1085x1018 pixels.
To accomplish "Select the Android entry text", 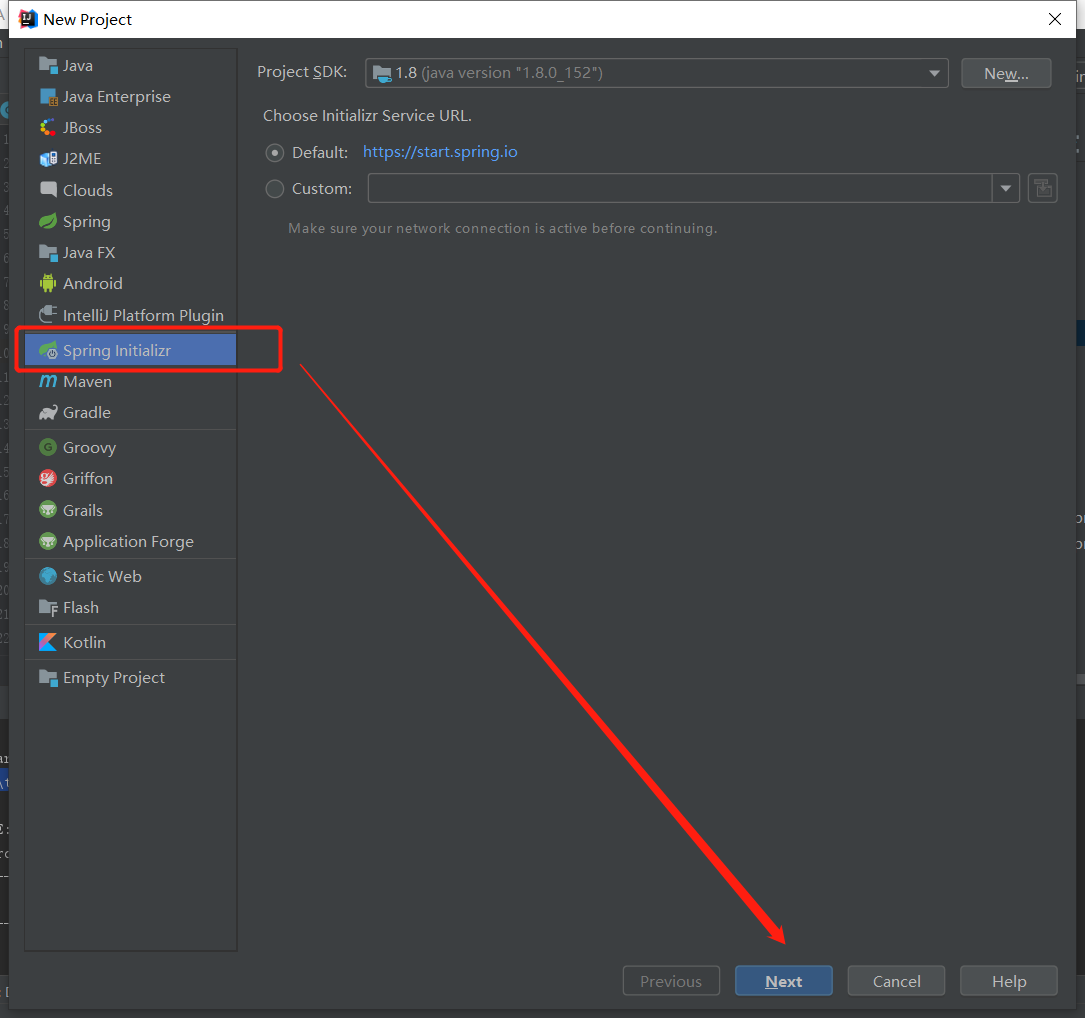I will tap(93, 284).
